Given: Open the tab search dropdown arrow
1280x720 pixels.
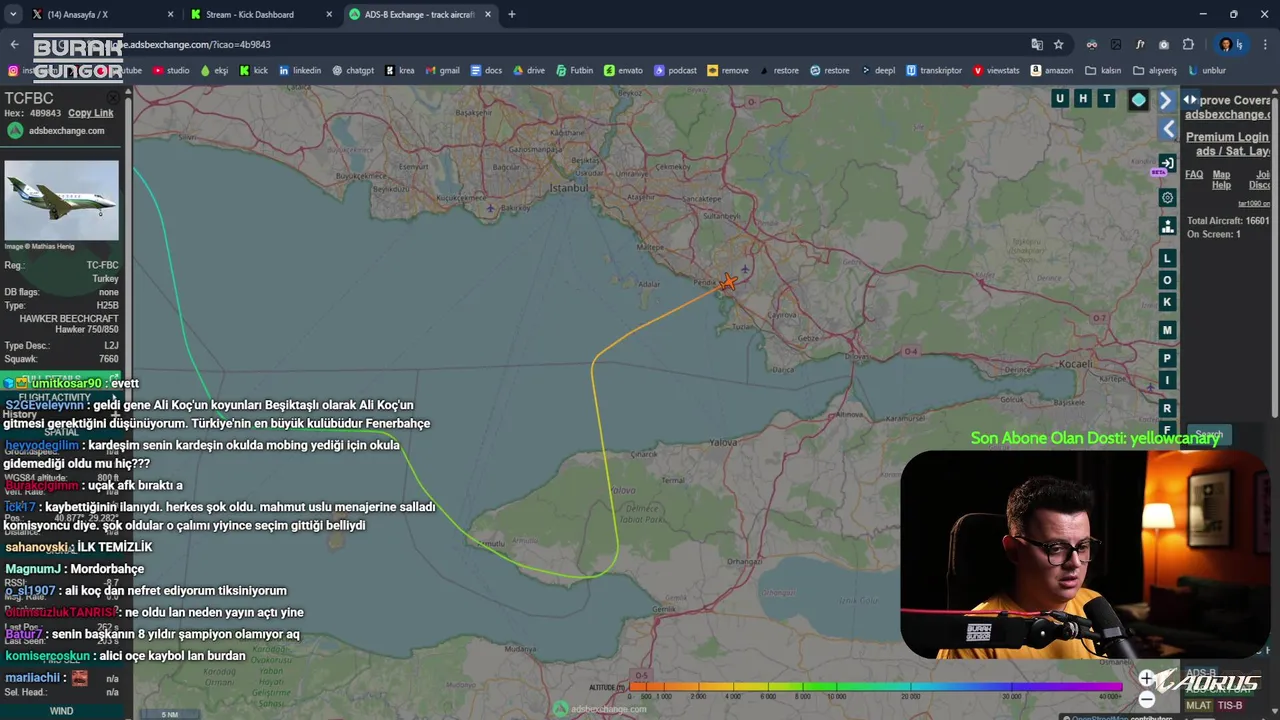Looking at the screenshot, I should [x=13, y=14].
